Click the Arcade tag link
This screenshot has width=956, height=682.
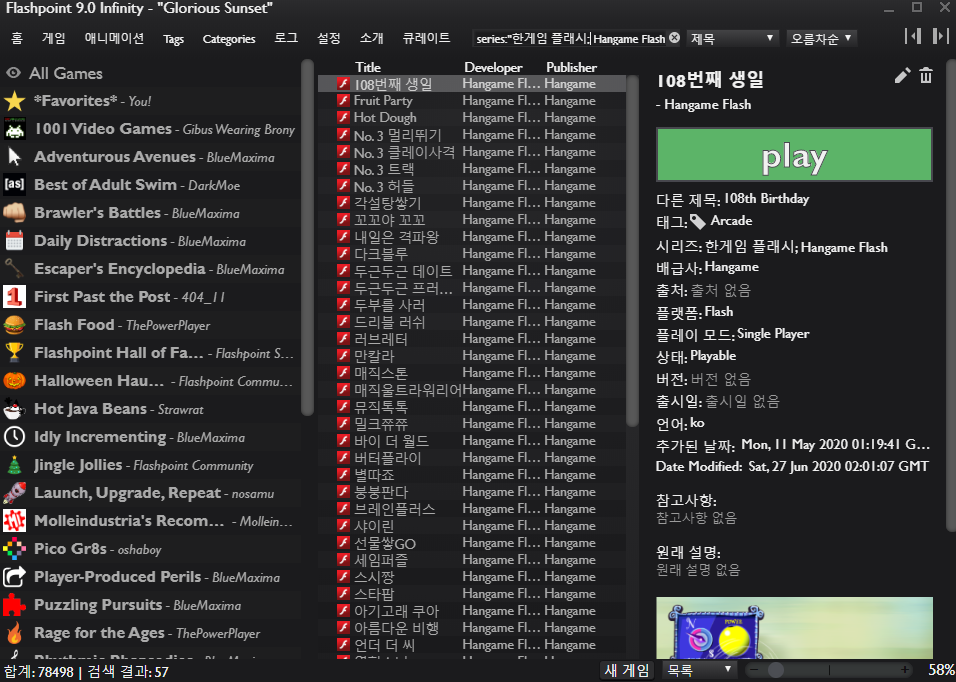[x=731, y=221]
